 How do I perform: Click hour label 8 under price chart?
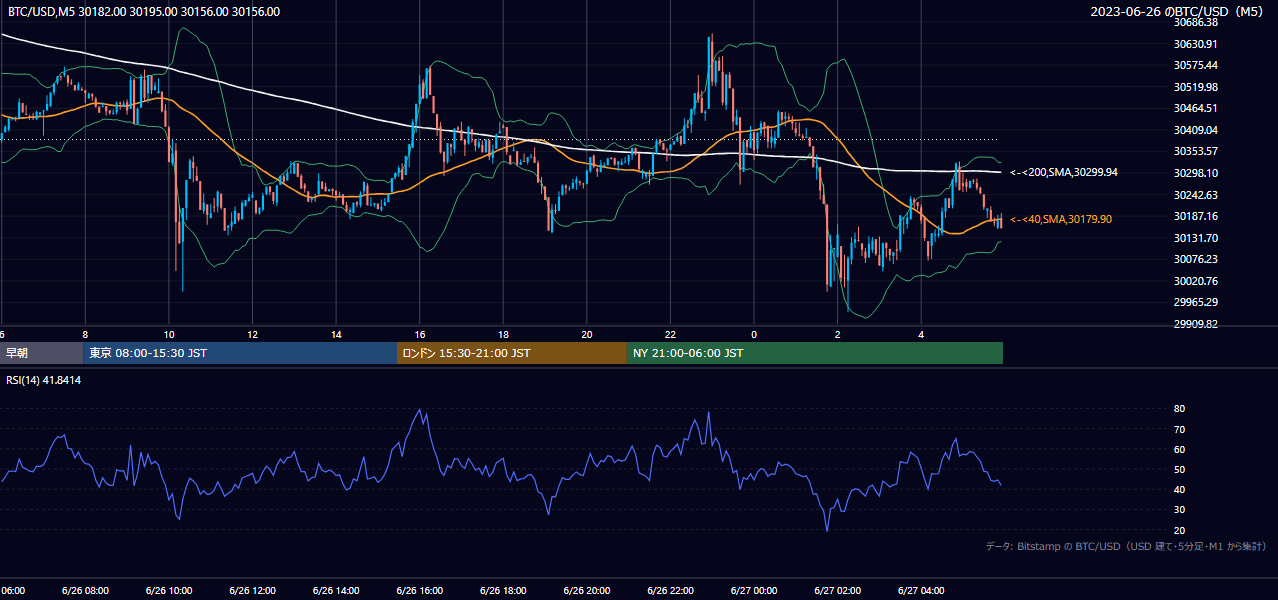click(x=85, y=335)
